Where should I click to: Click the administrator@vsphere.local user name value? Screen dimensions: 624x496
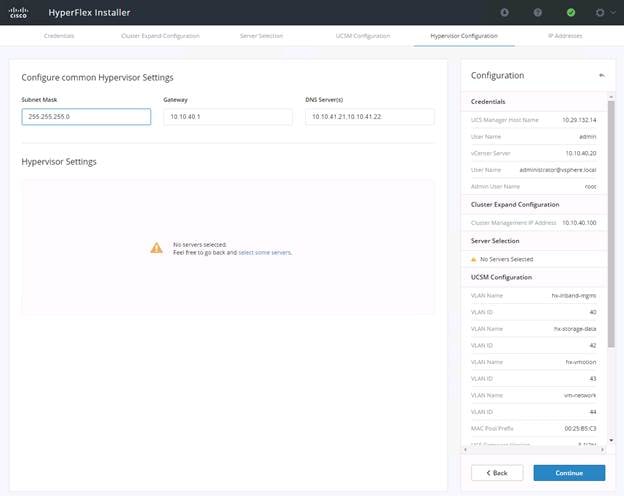click(x=558, y=170)
